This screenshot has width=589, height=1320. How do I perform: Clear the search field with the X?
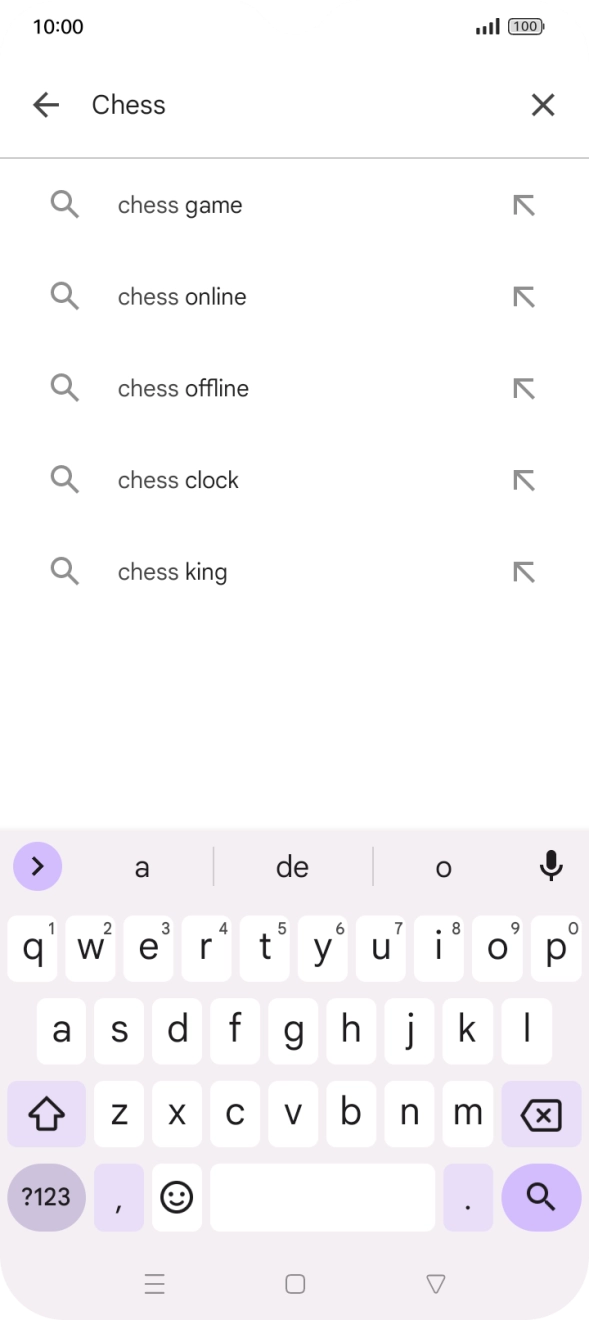(543, 104)
